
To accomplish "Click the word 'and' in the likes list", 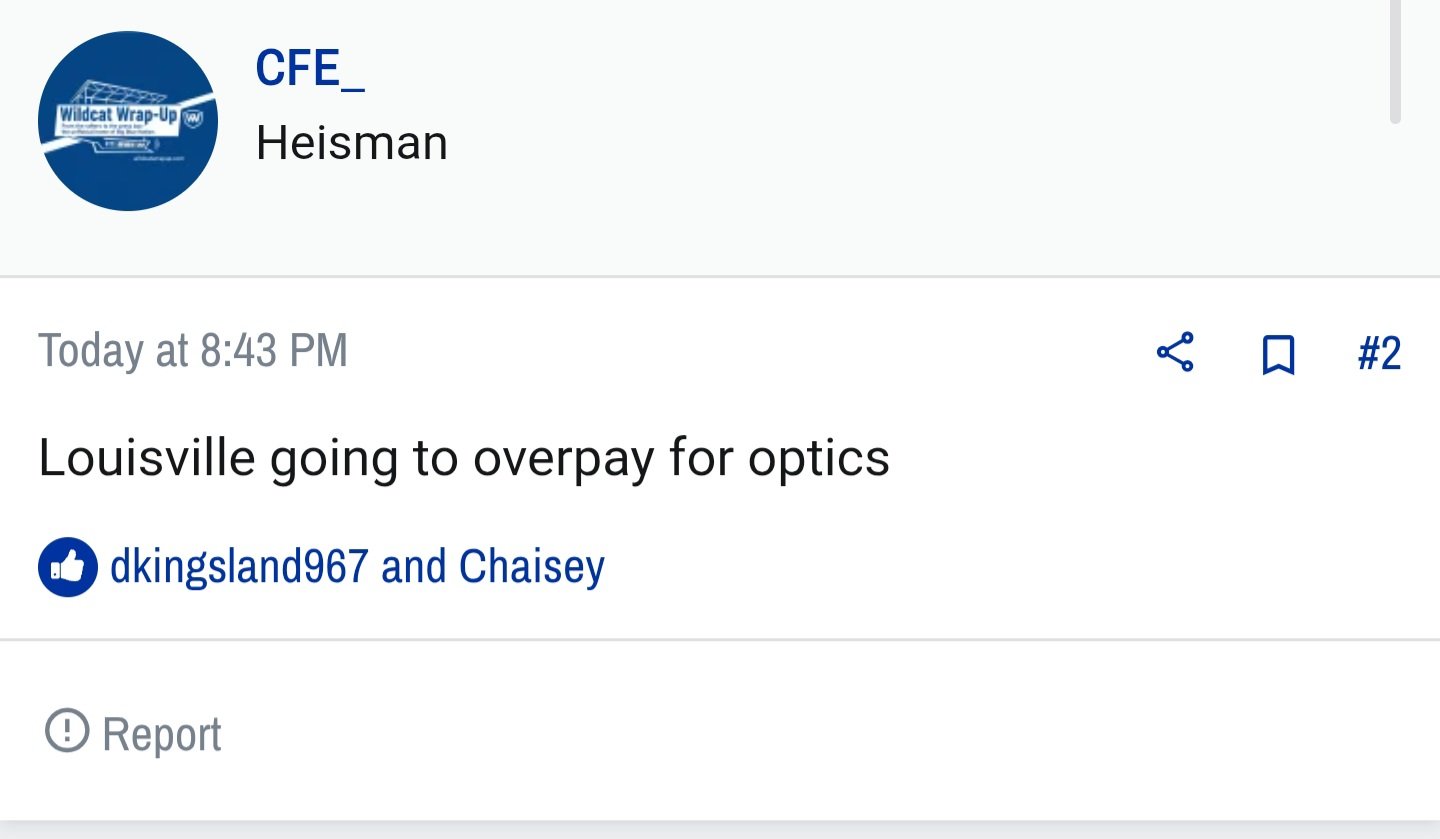I will tap(414, 566).
